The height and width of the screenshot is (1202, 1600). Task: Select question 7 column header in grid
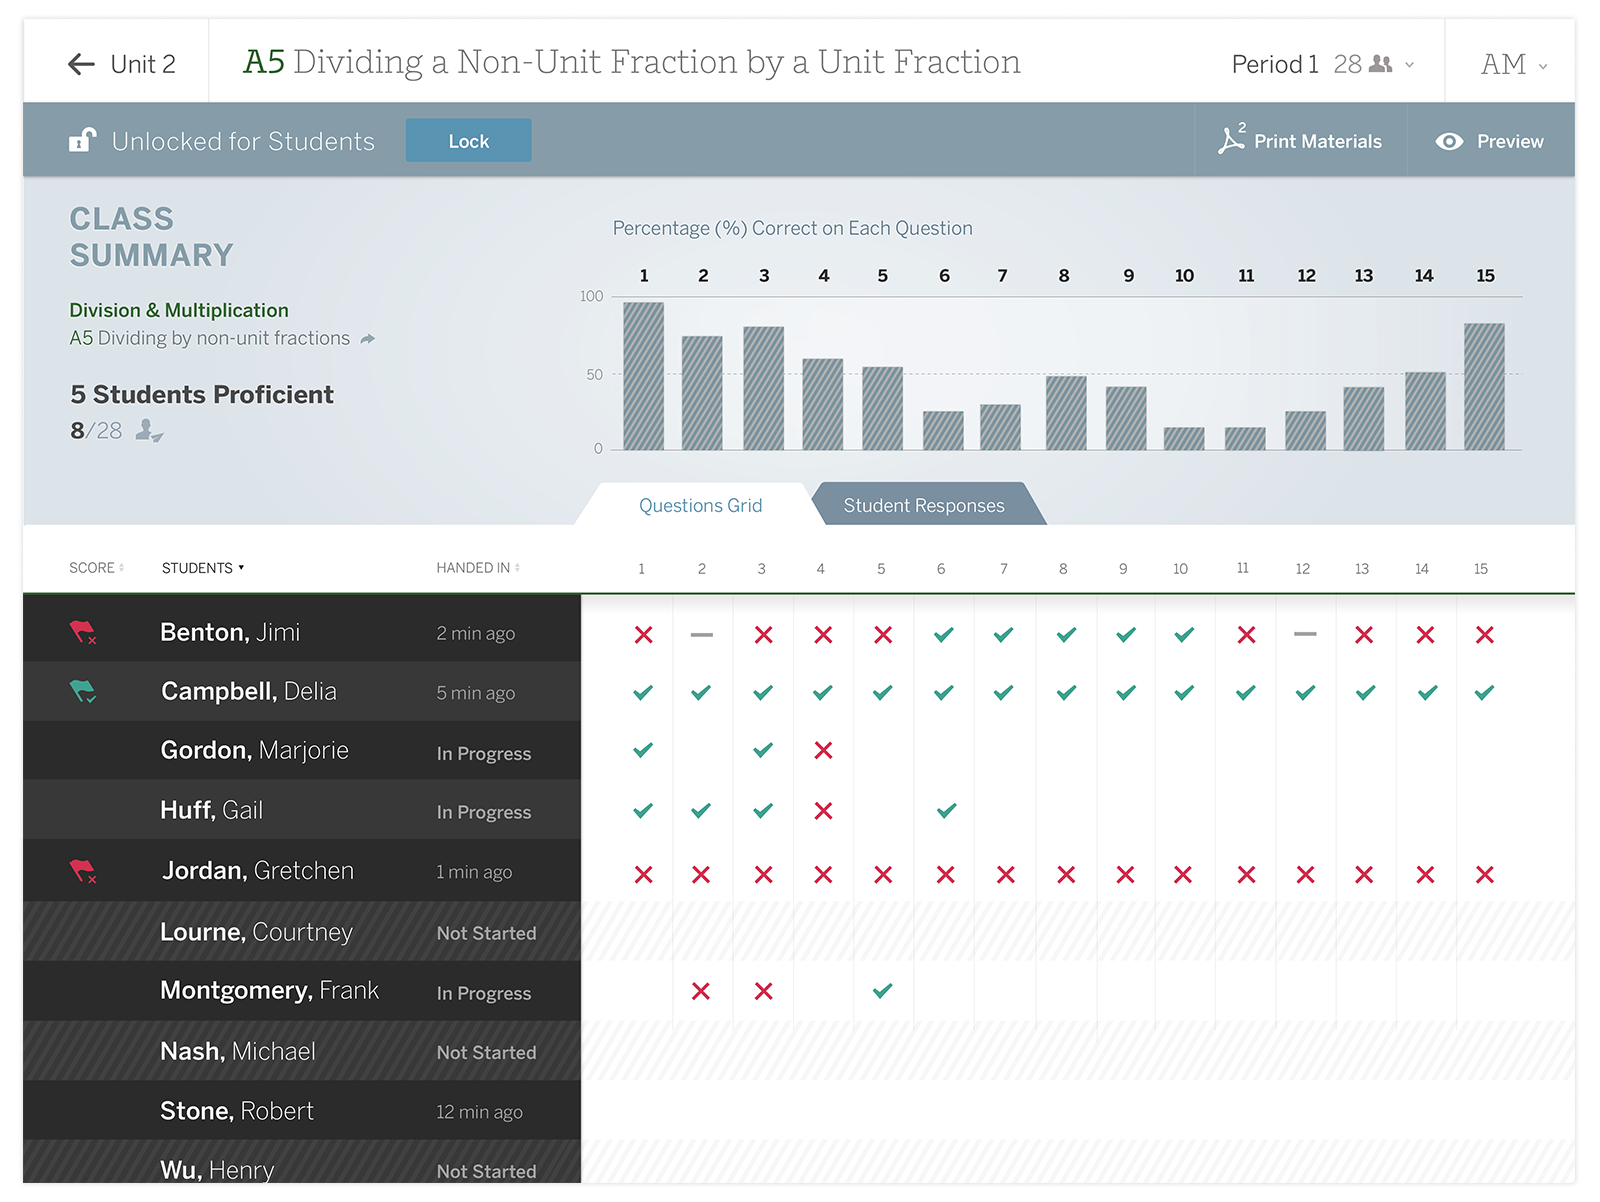pyautogui.click(x=1003, y=568)
